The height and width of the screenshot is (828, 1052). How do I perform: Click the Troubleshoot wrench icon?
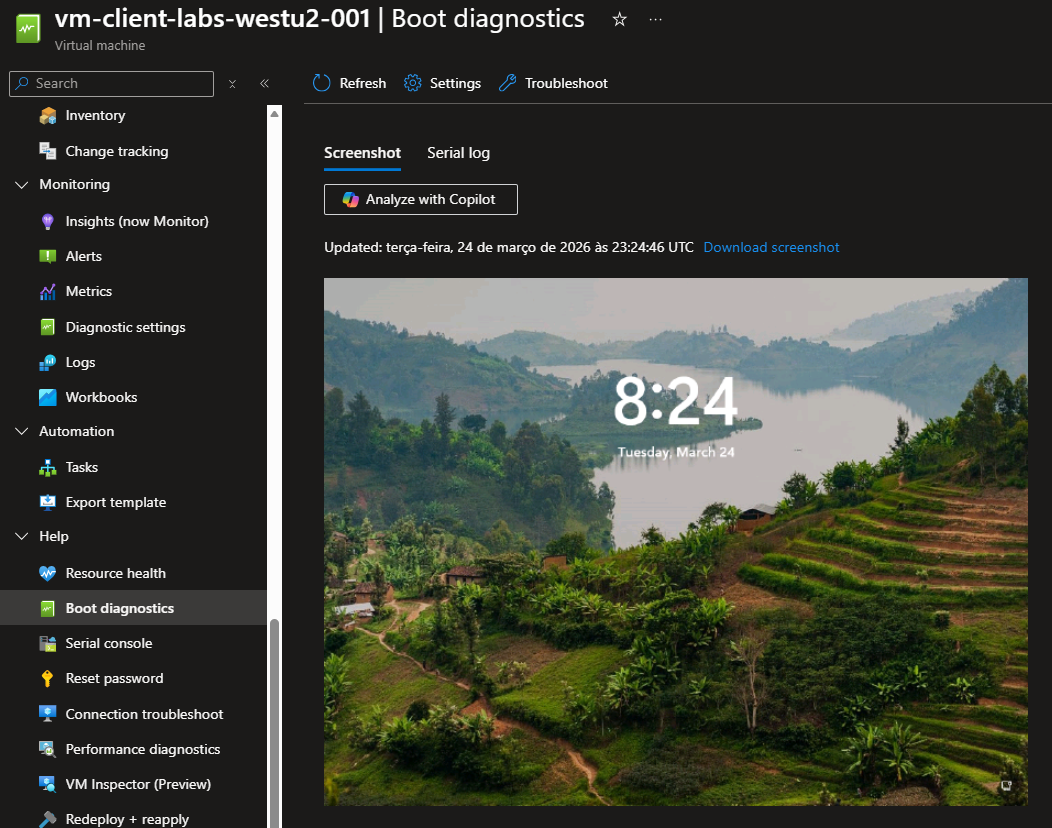tap(508, 83)
